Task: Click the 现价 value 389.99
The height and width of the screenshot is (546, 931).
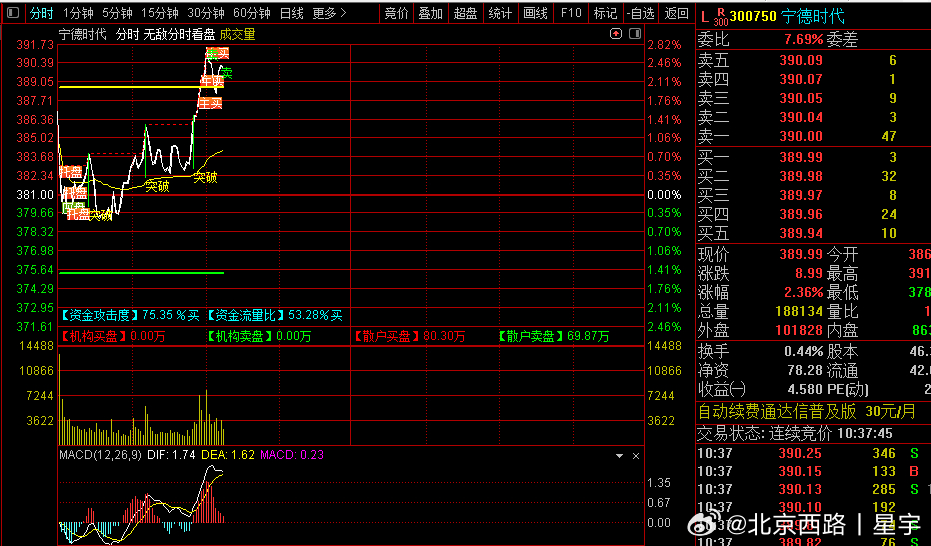Action: pos(801,255)
